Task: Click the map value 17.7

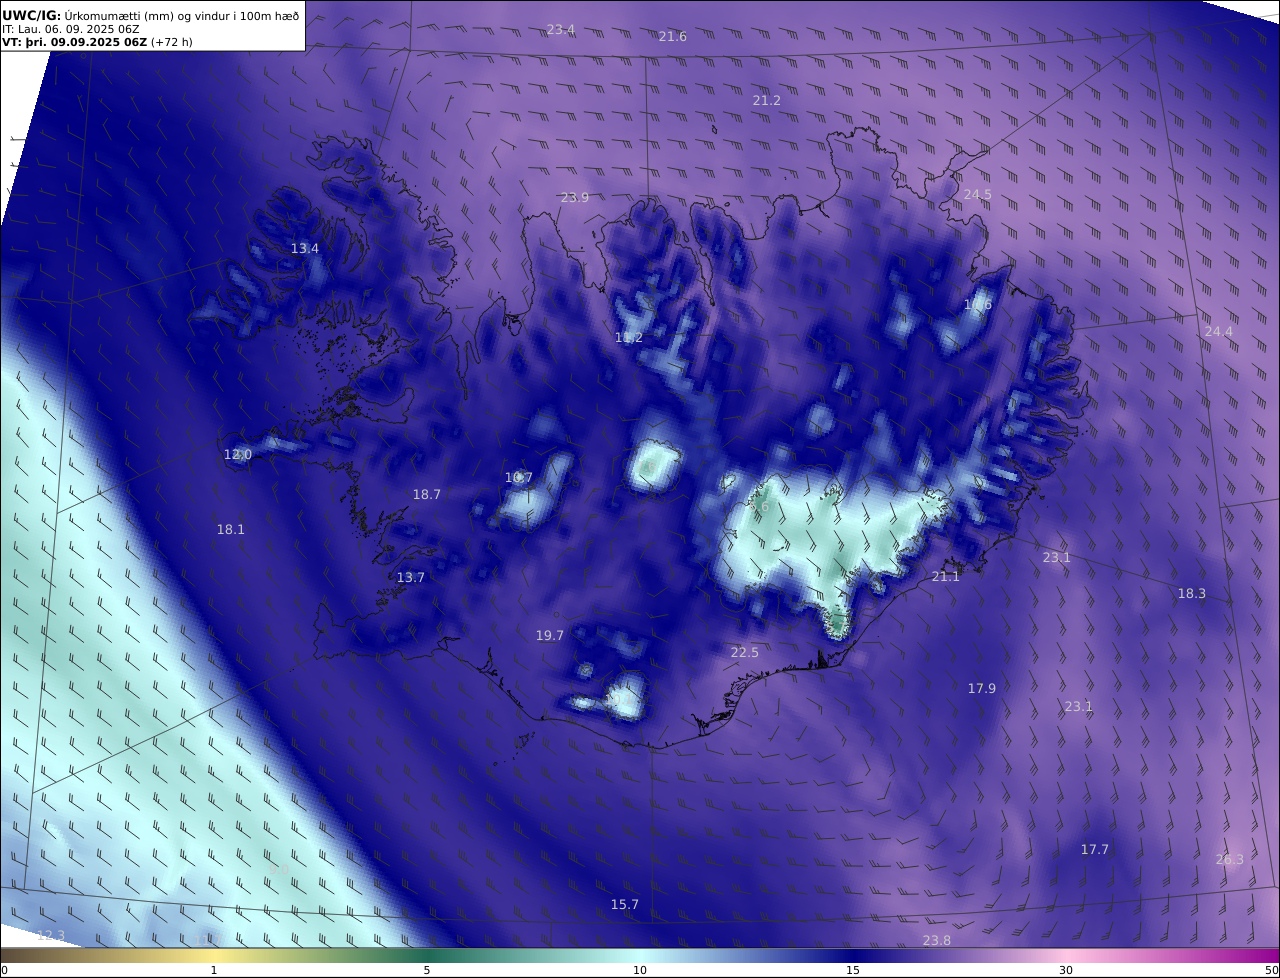Action: [1095, 850]
